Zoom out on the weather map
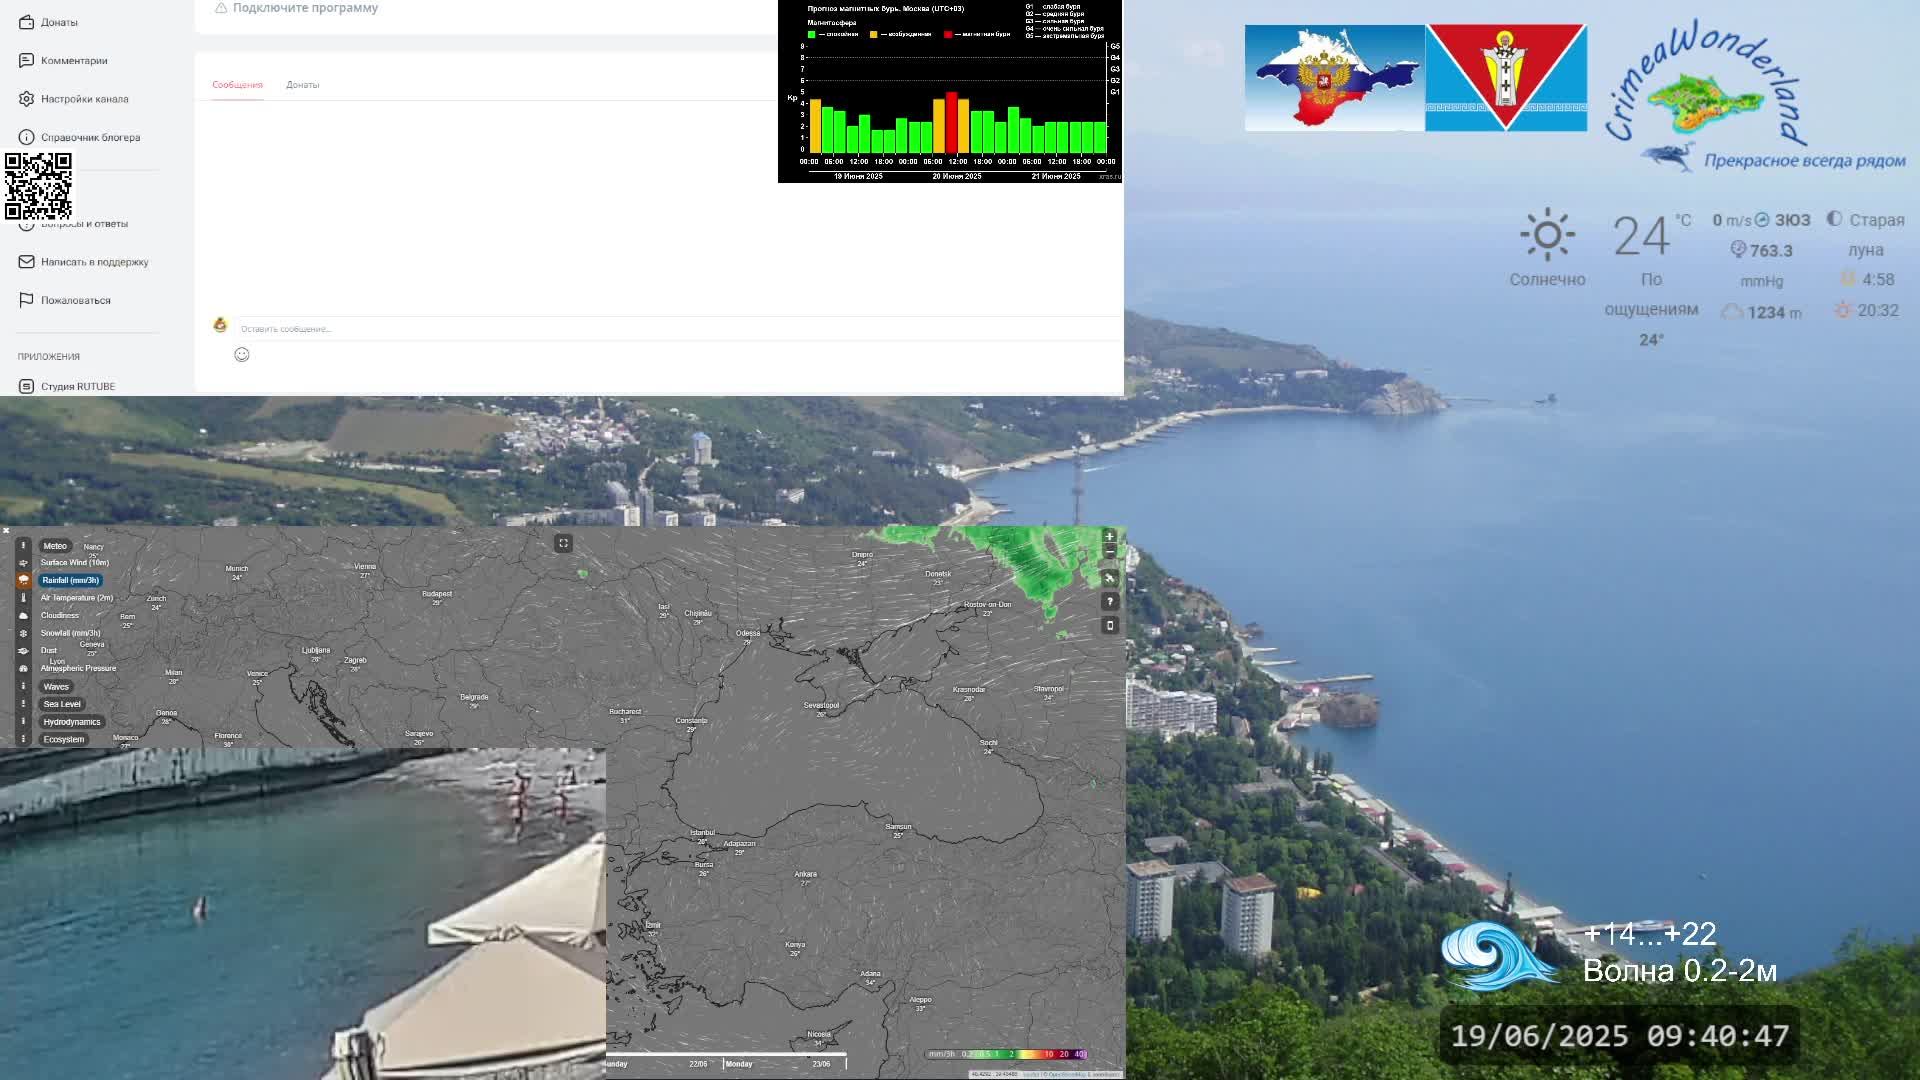Image resolution: width=1920 pixels, height=1080 pixels. tap(1109, 552)
